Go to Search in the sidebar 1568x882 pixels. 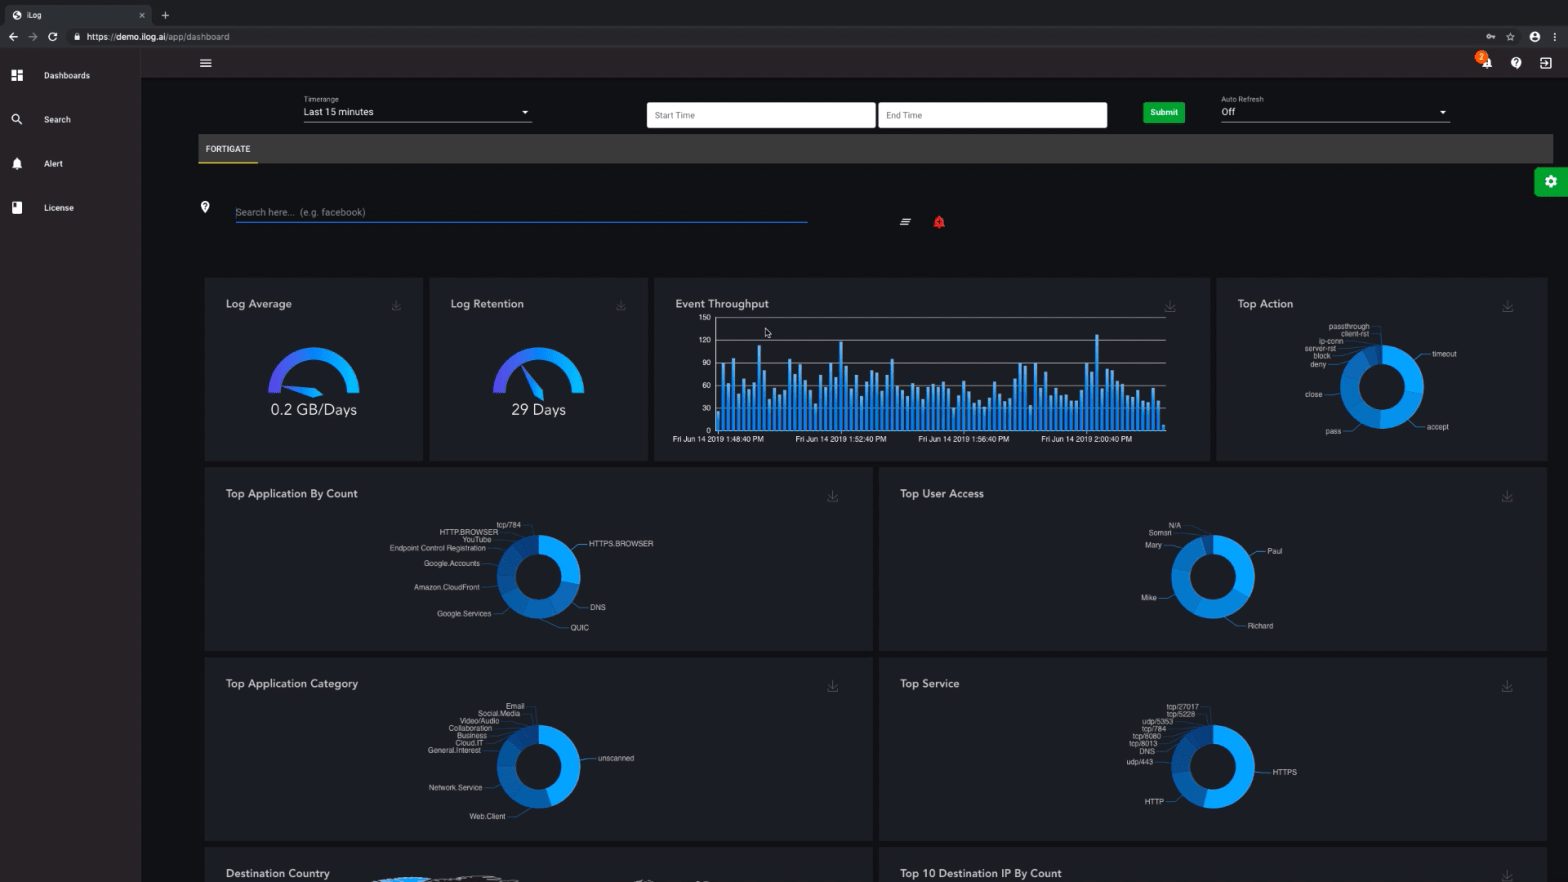coord(57,119)
